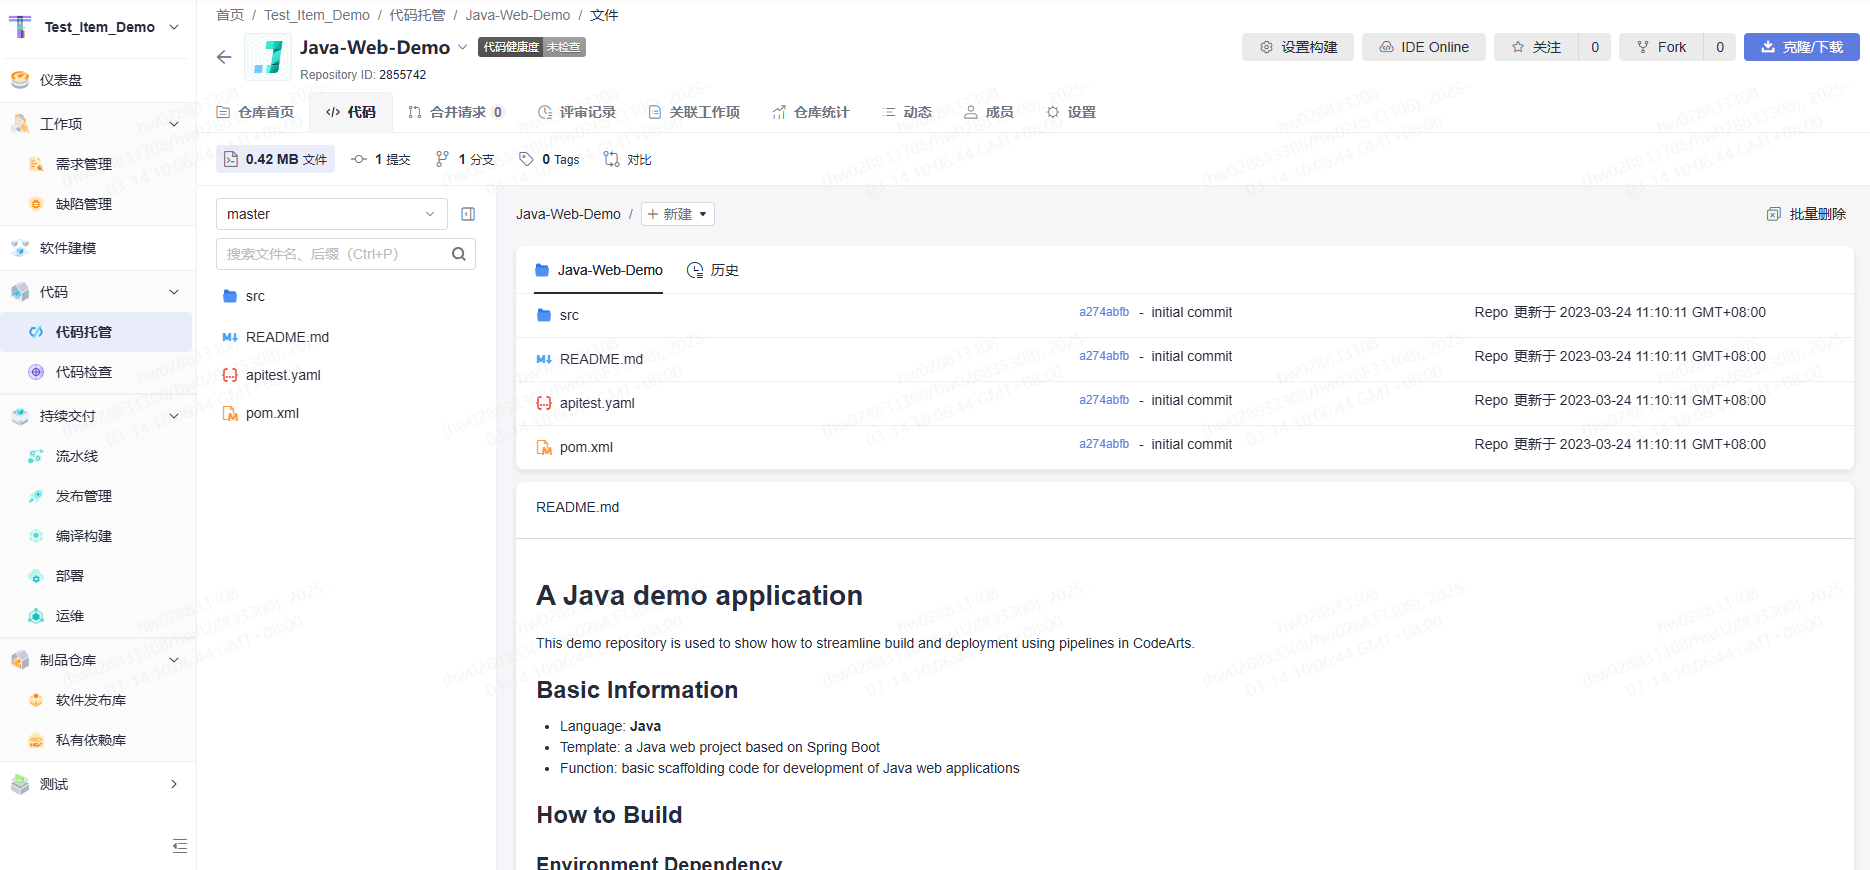Star the repository with 关注
The height and width of the screenshot is (870, 1870).
click(1536, 47)
